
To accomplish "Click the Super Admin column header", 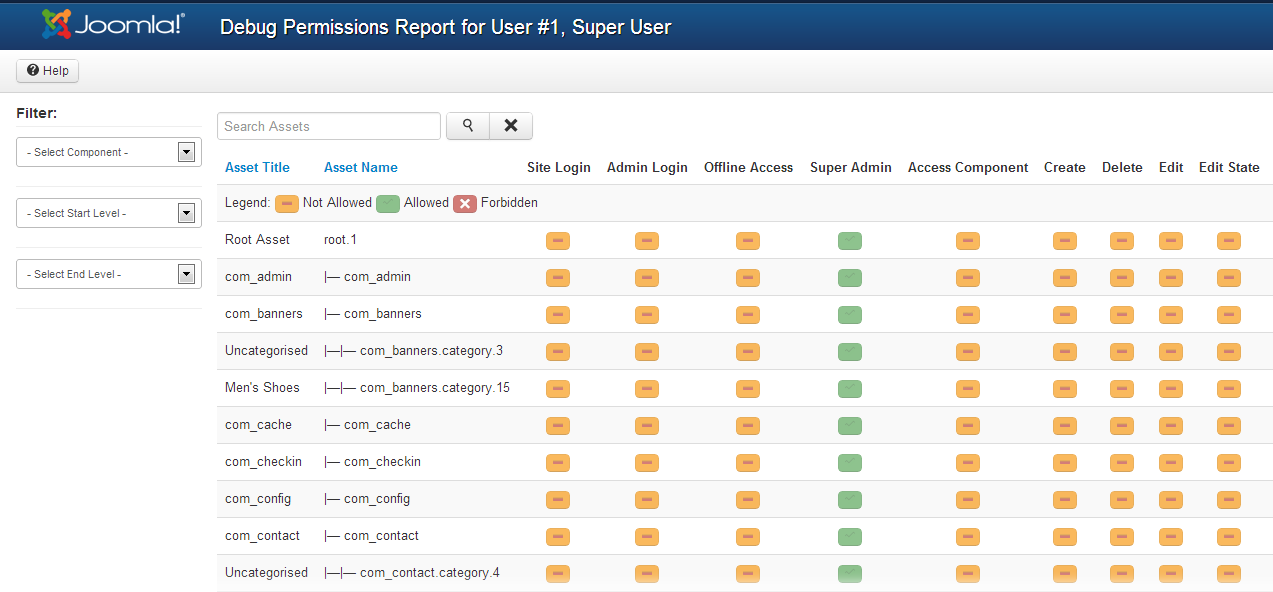I will [x=851, y=168].
